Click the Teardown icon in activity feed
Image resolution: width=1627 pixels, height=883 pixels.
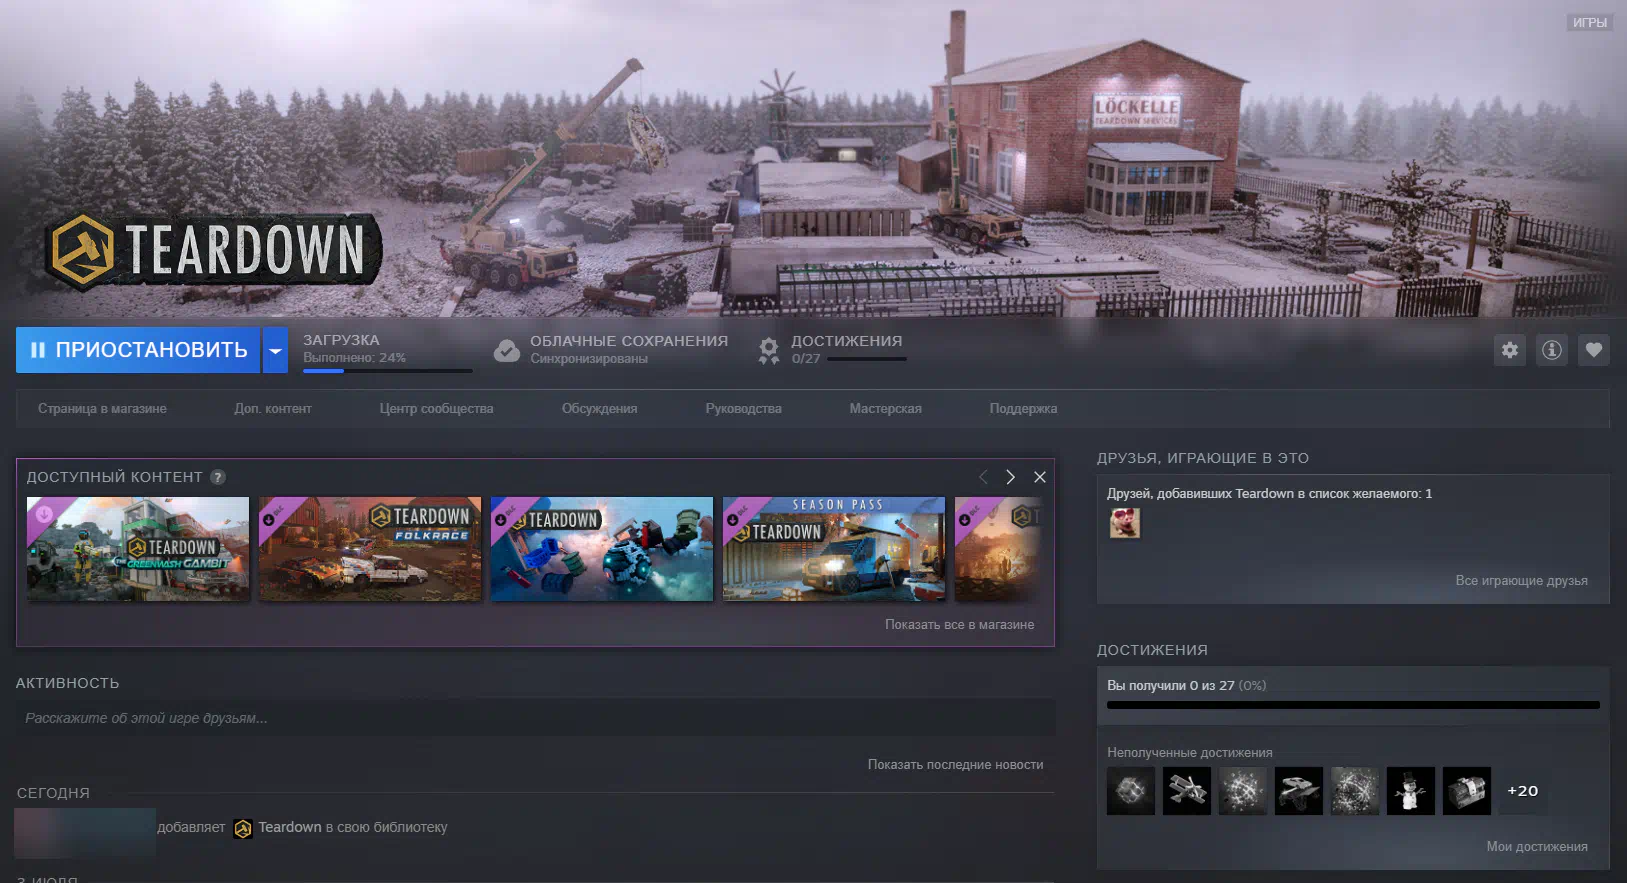[x=243, y=828]
